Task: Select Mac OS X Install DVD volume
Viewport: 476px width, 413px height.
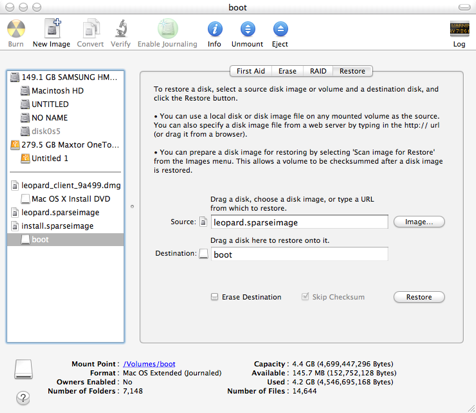Action: [65, 199]
